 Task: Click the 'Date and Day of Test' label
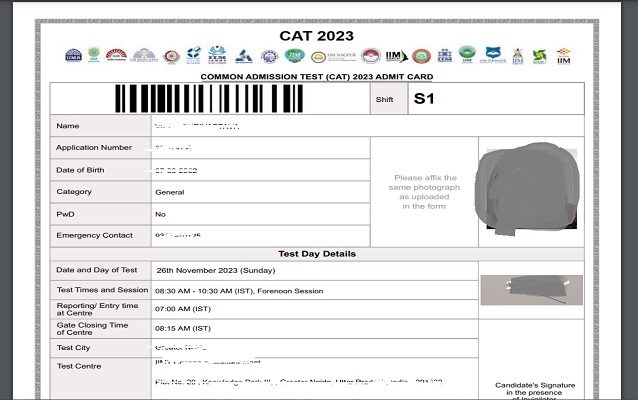(x=97, y=270)
